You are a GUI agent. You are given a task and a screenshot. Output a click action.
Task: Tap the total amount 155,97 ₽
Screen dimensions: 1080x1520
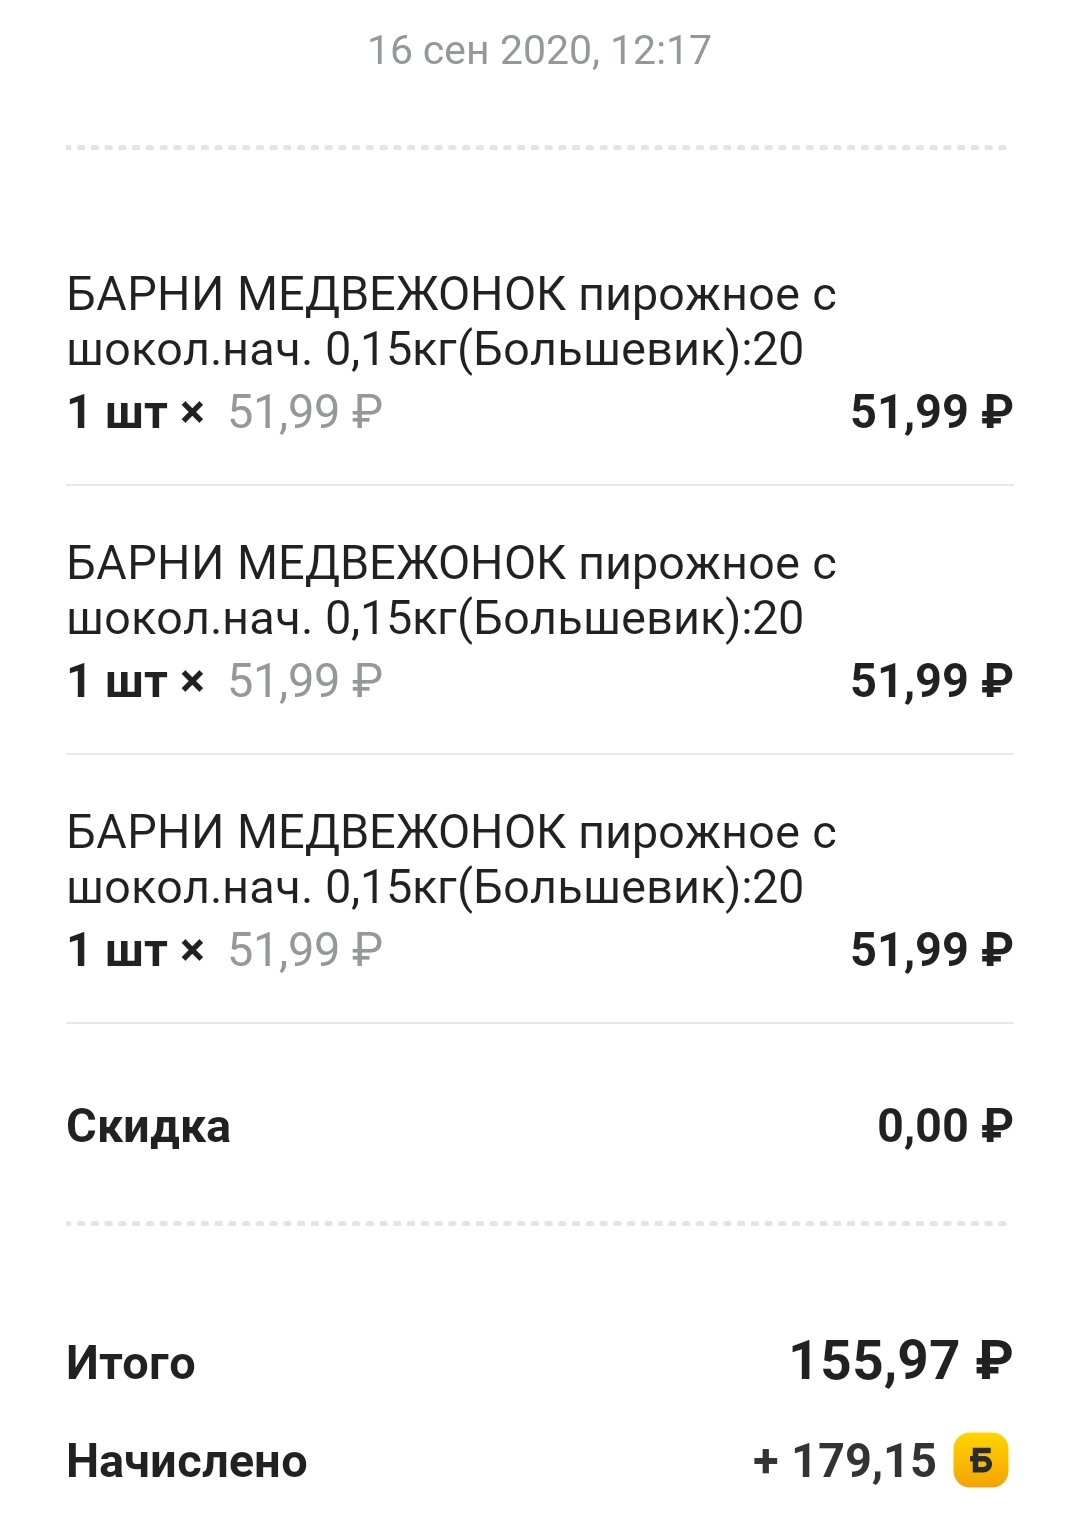click(x=901, y=1361)
